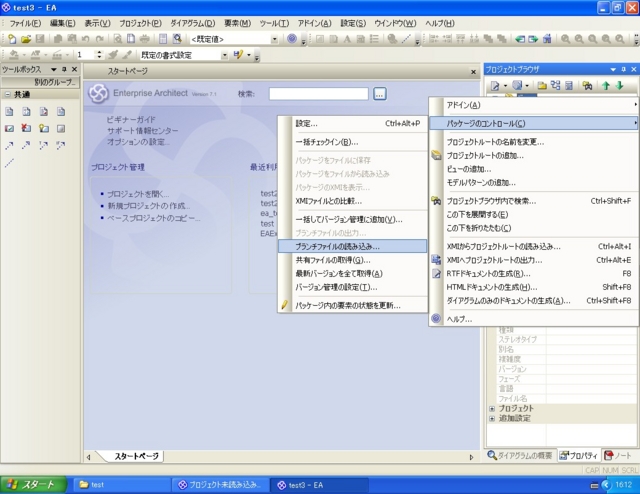Select ブランチファイルの読み込み menu entry
The image size is (640, 494).
[352, 246]
